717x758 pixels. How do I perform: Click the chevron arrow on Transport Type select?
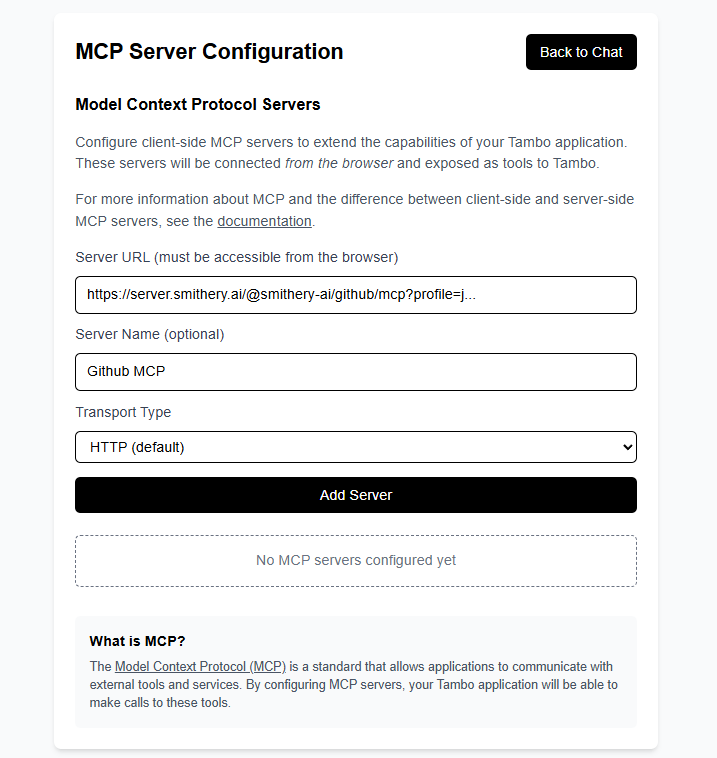tap(627, 447)
